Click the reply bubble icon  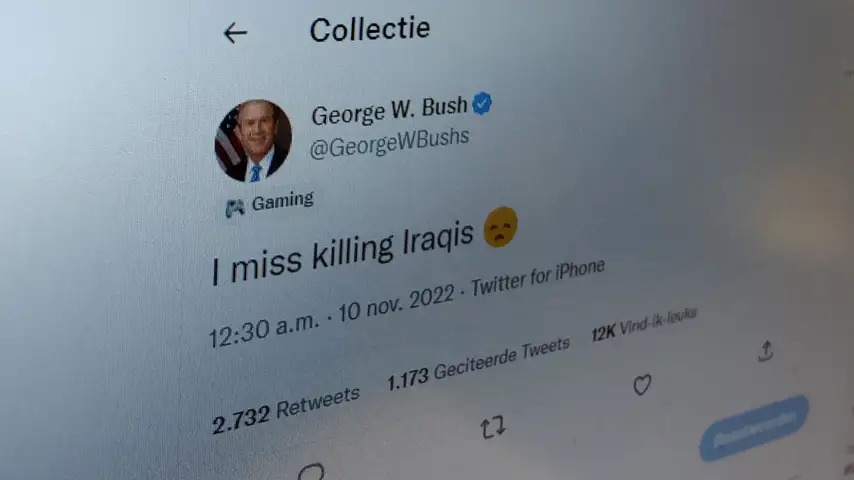point(312,472)
